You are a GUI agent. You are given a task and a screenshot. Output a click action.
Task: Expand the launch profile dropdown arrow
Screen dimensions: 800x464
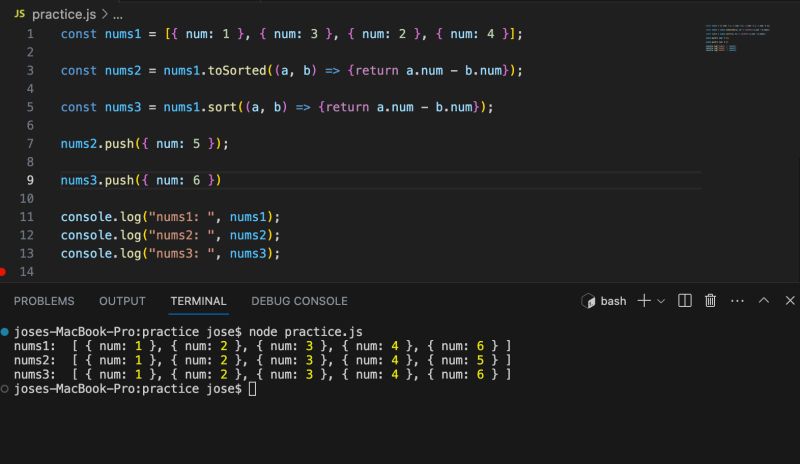[x=661, y=301]
